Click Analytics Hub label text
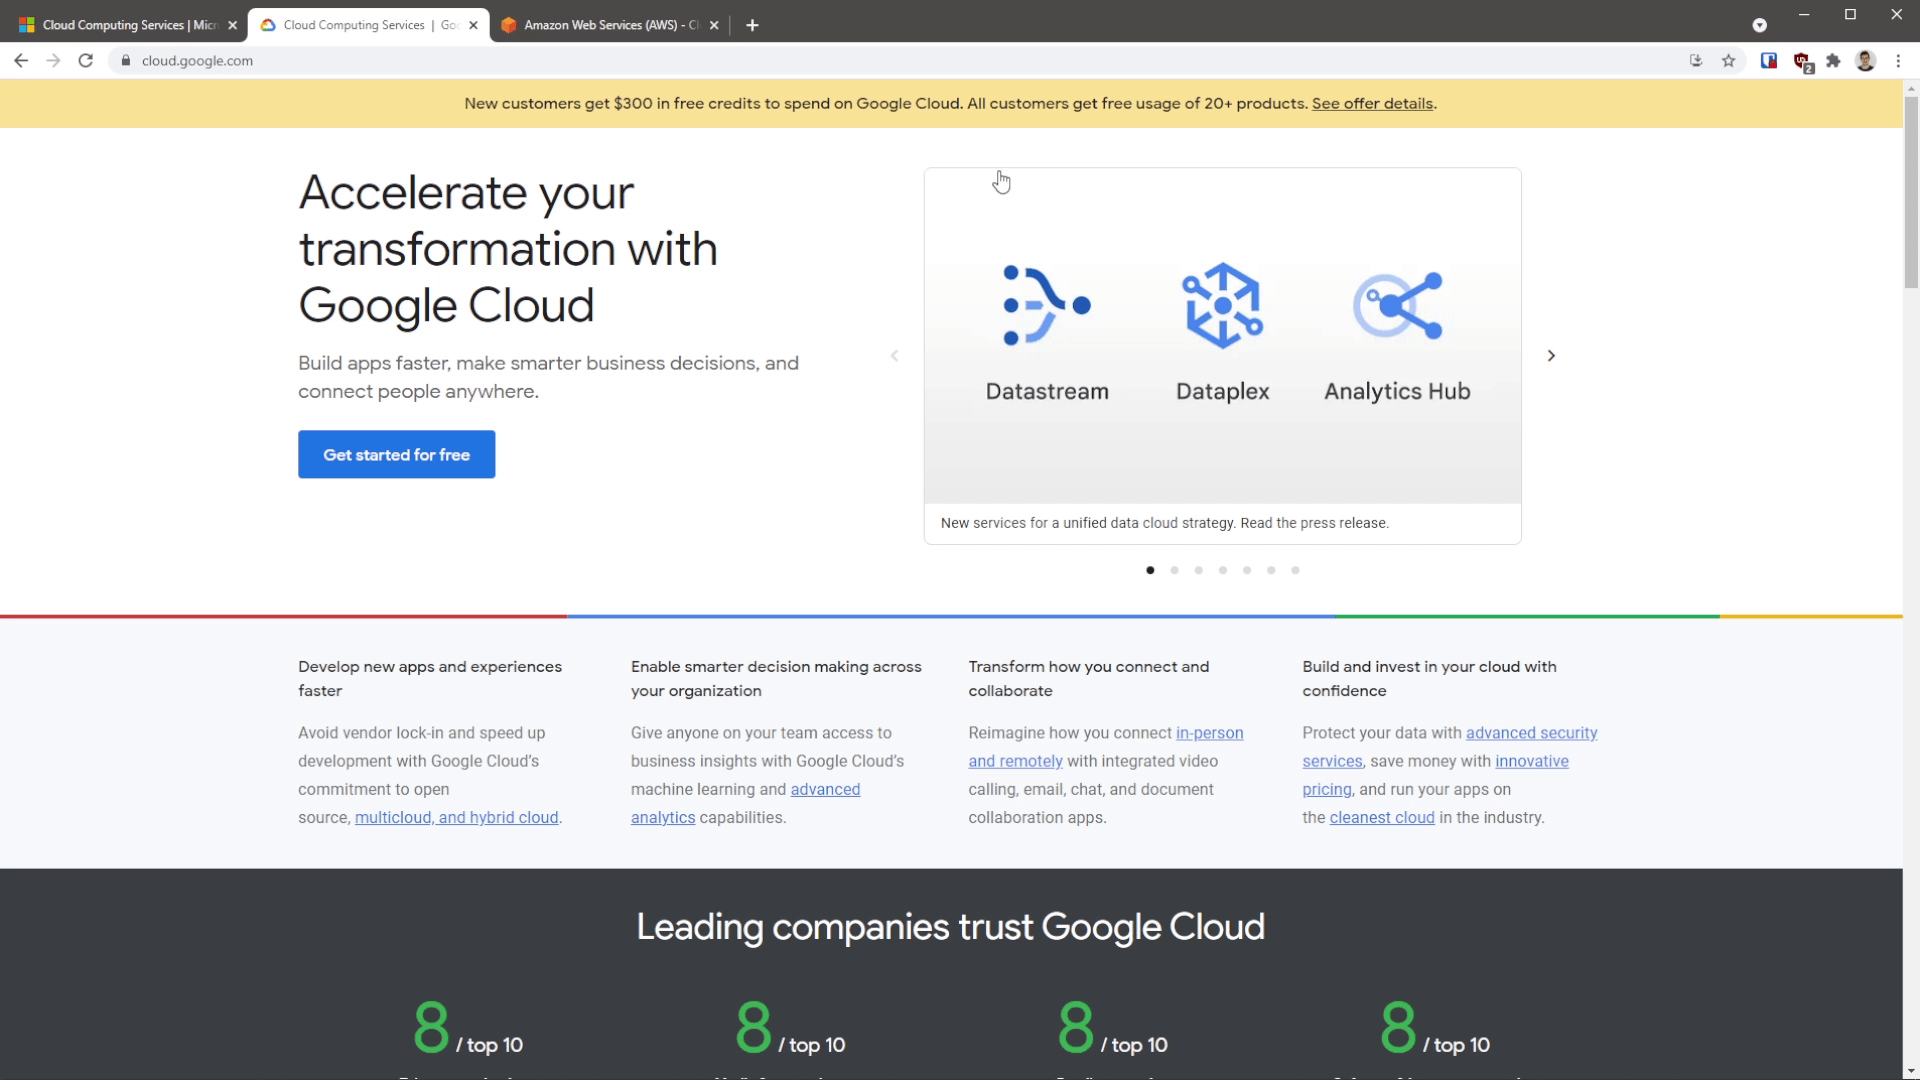The width and height of the screenshot is (1920, 1080). 1397,392
